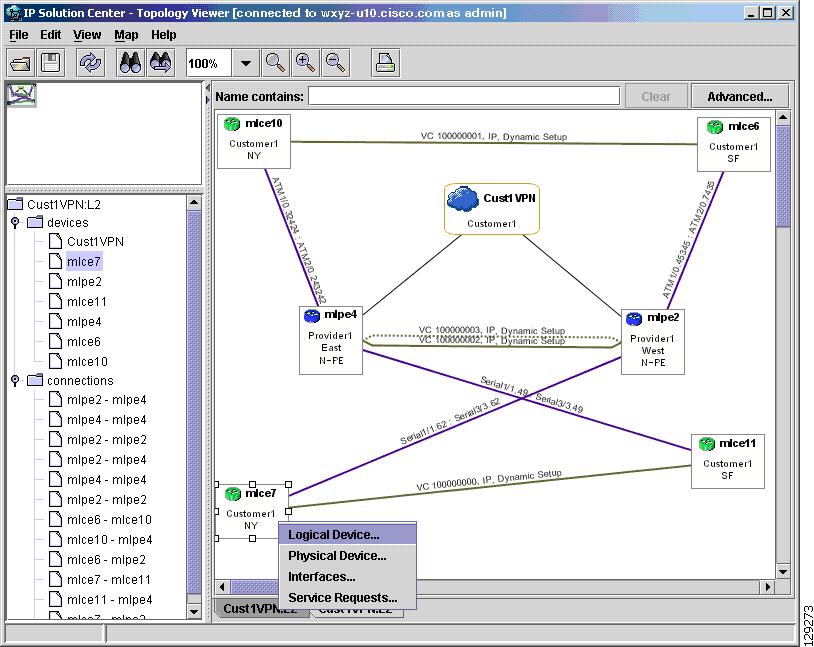
Task: Select the mlpe4 provider router icon
Action: coord(311,316)
